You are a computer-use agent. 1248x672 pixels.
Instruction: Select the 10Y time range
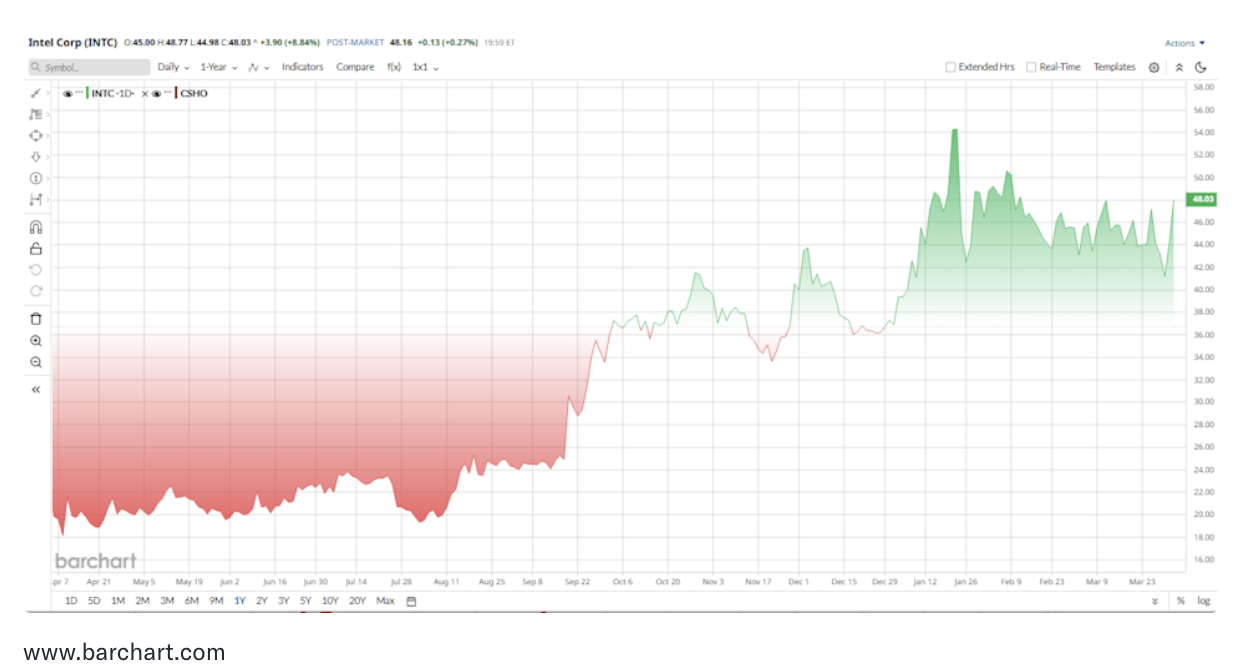click(330, 601)
